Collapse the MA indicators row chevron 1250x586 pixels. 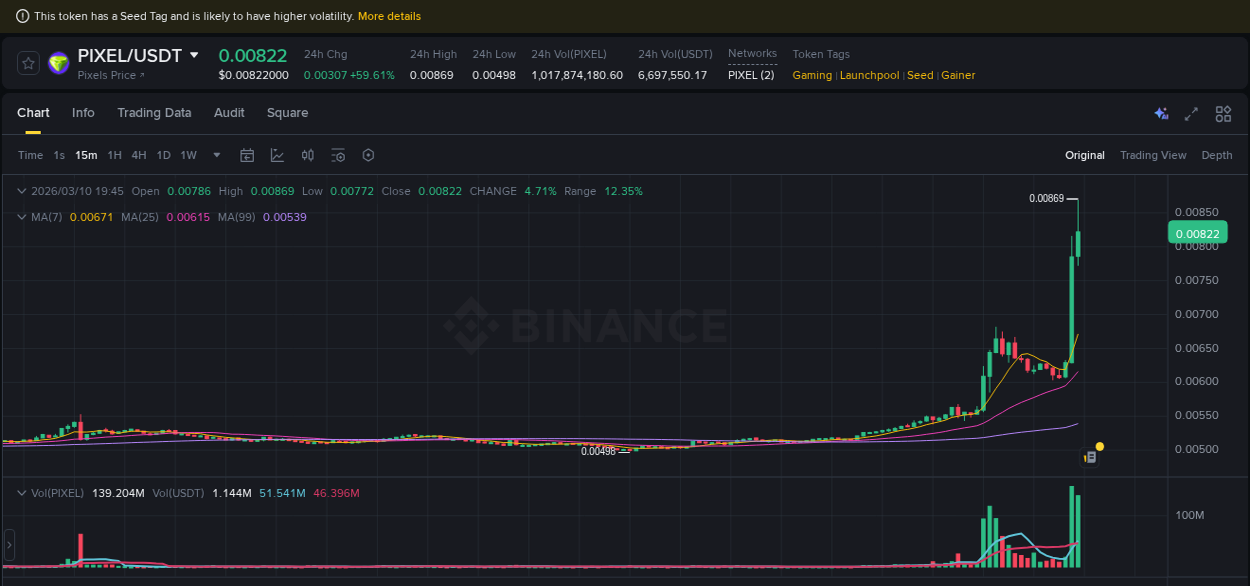pyautogui.click(x=21, y=217)
